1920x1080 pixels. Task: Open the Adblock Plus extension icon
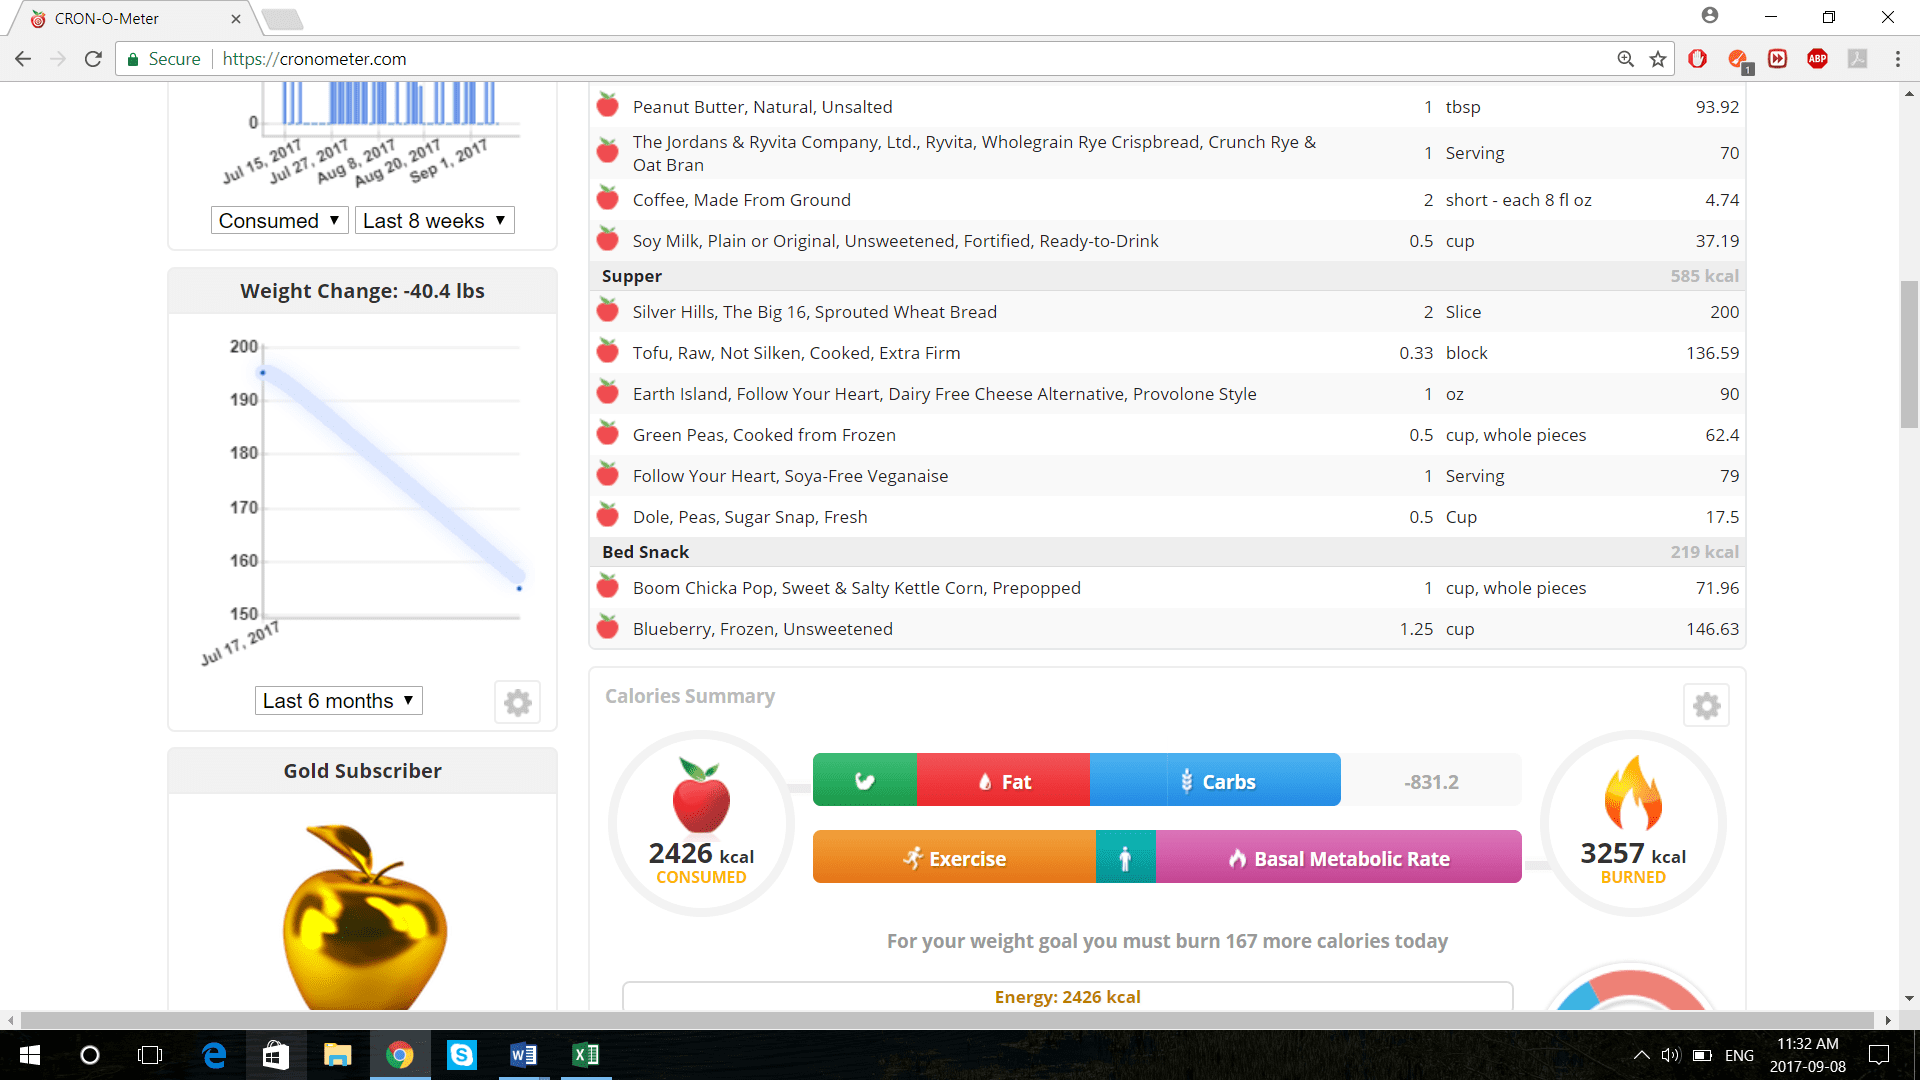pos(1817,59)
